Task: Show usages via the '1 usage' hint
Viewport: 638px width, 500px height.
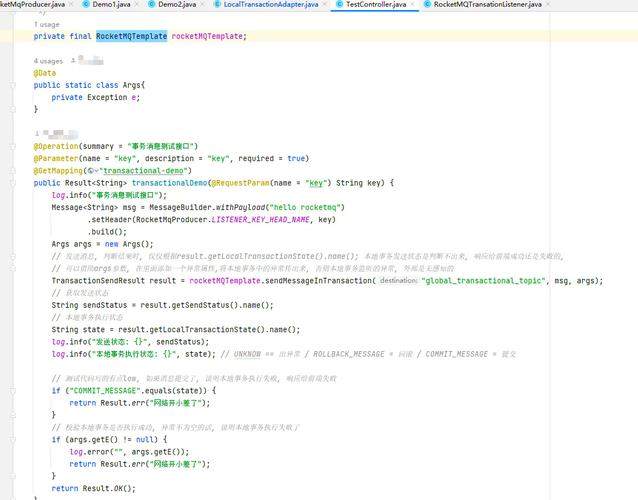Action: [x=47, y=24]
